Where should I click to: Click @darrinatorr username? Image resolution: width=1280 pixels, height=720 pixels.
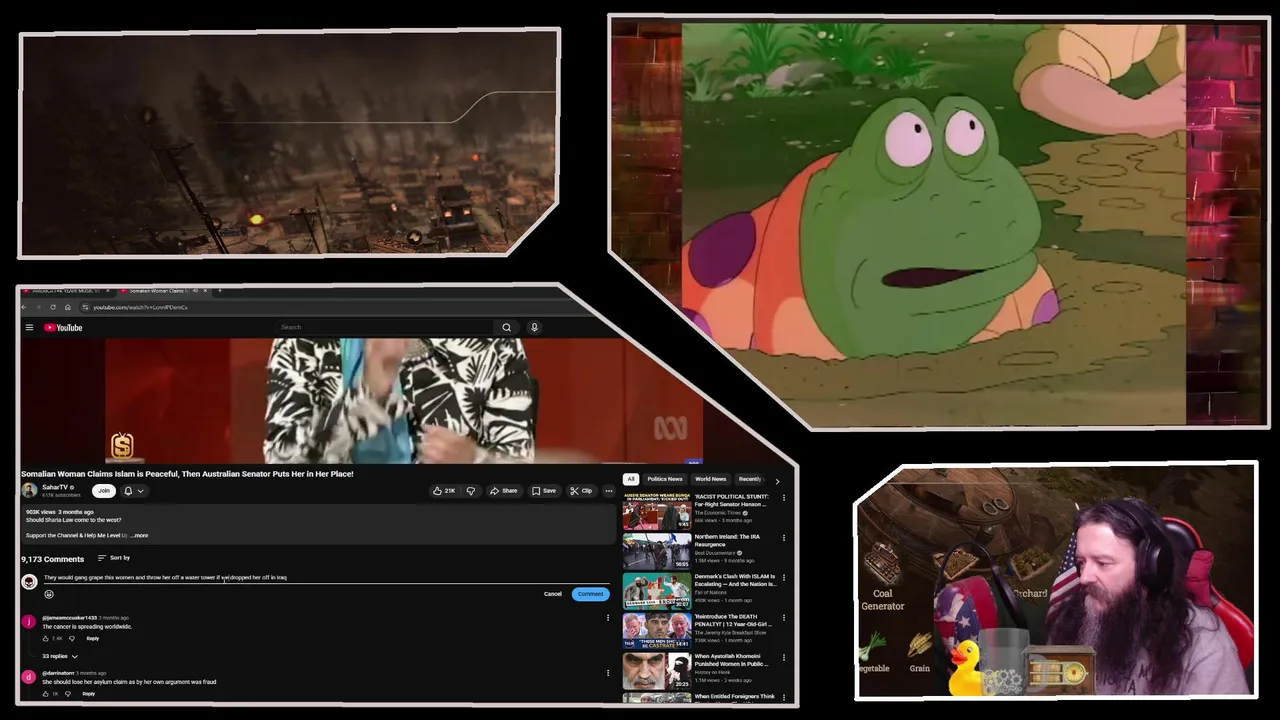(58, 673)
